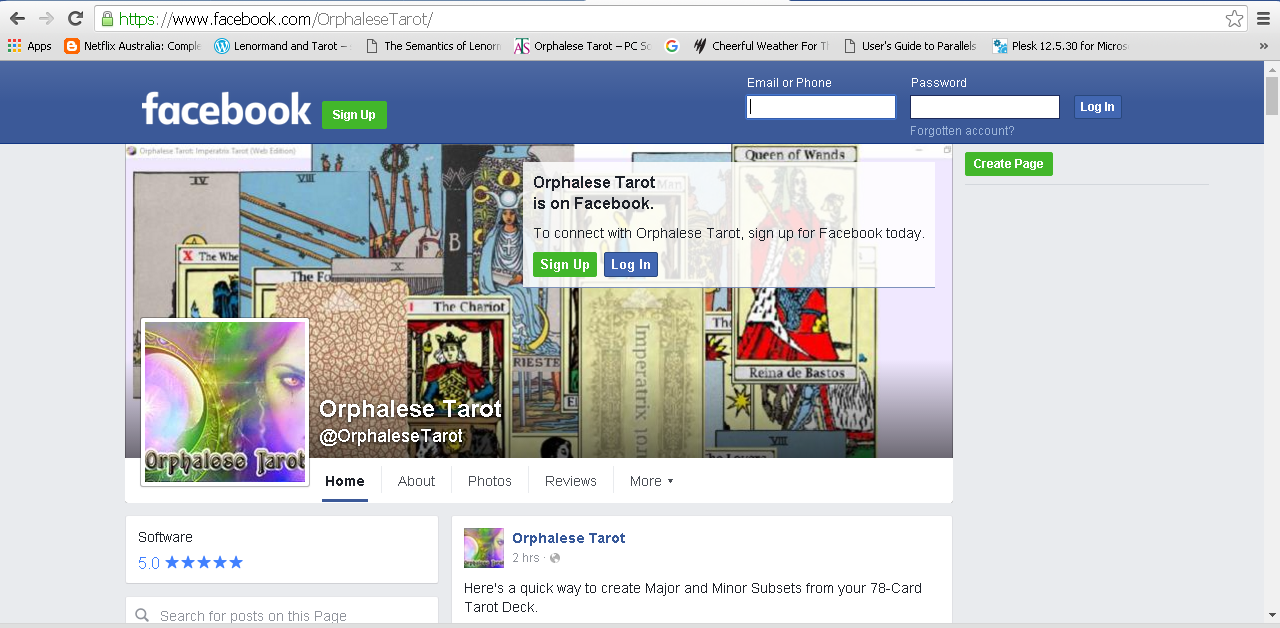Open the Apps bookmark shortcut

[x=30, y=46]
